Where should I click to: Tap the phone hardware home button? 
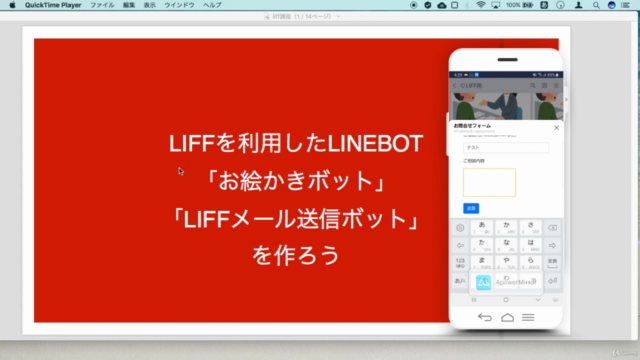point(507,317)
